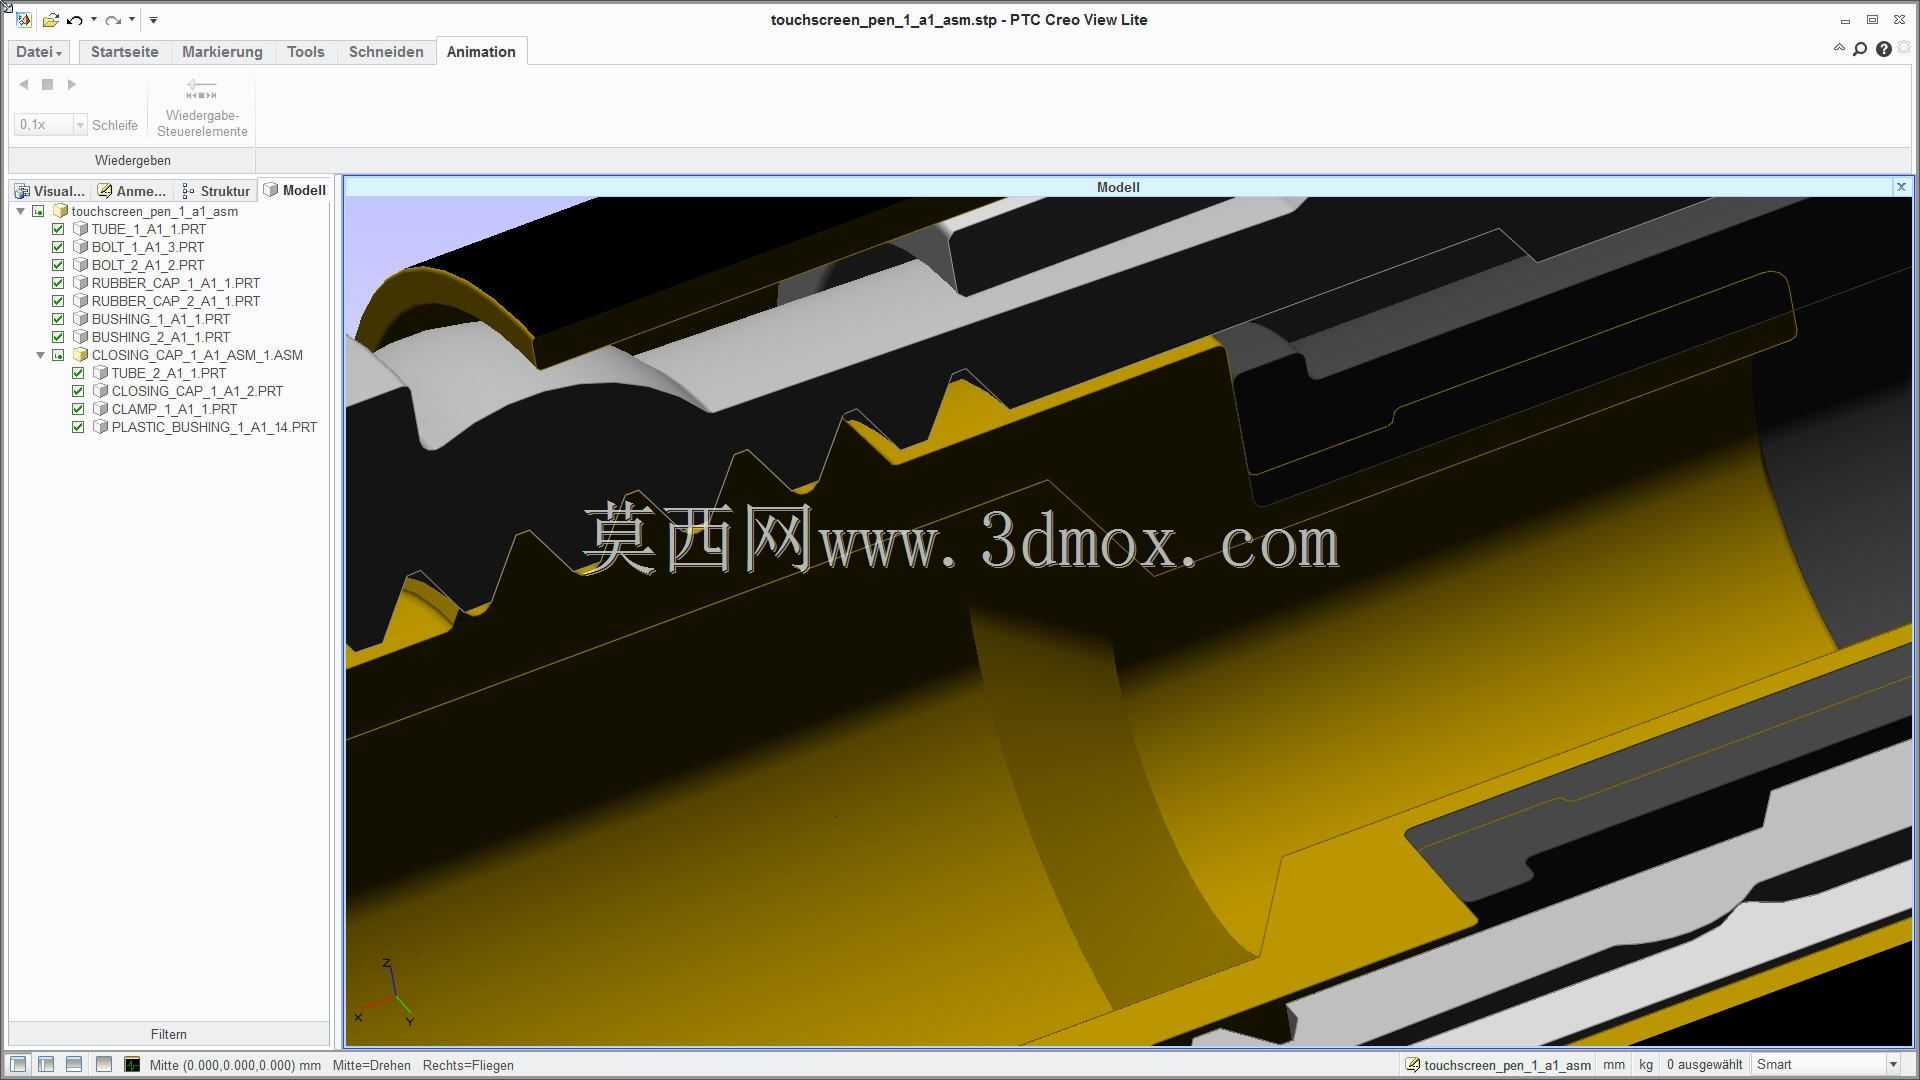Click the play backward animation button

24,85
